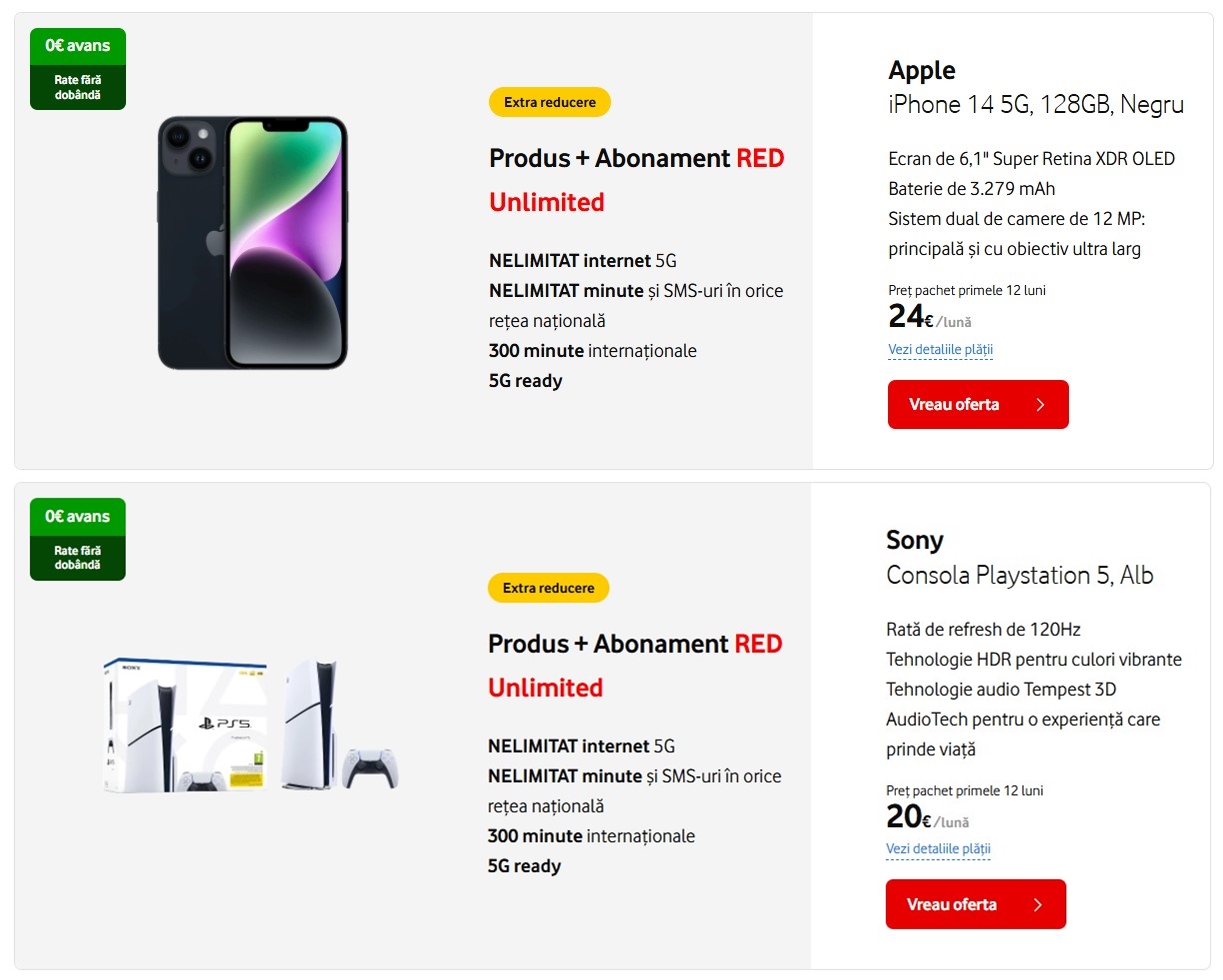Click the 24€ per month price
Viewport: 1223px width, 980px height.
[930, 317]
